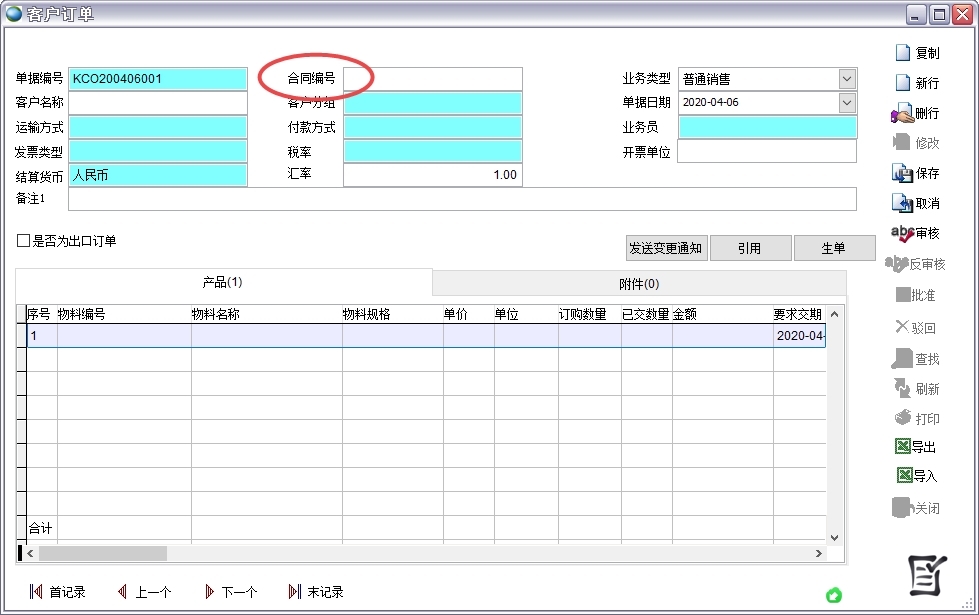The height and width of the screenshot is (615, 979).
Task: Click the horizontal scrollbar thumb under the grid
Action: (x=102, y=553)
